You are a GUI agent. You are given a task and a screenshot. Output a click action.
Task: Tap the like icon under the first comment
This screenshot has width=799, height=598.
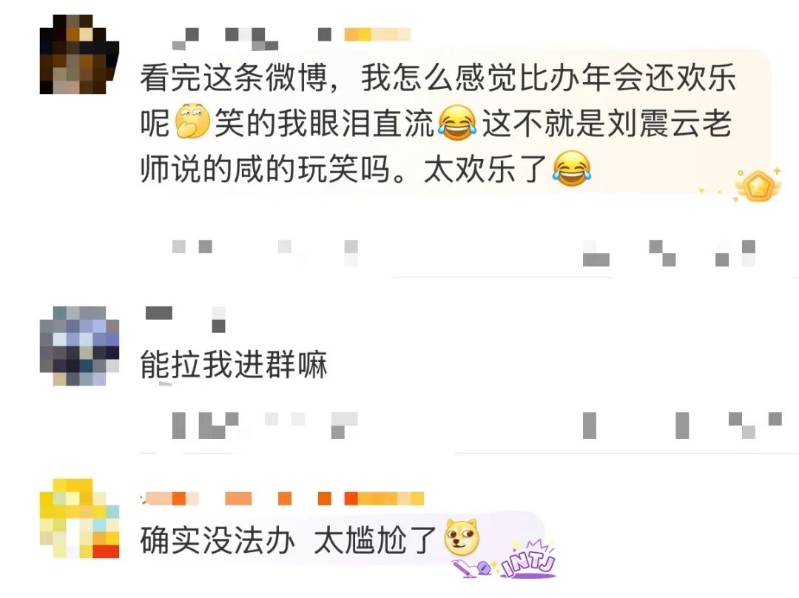click(735, 253)
